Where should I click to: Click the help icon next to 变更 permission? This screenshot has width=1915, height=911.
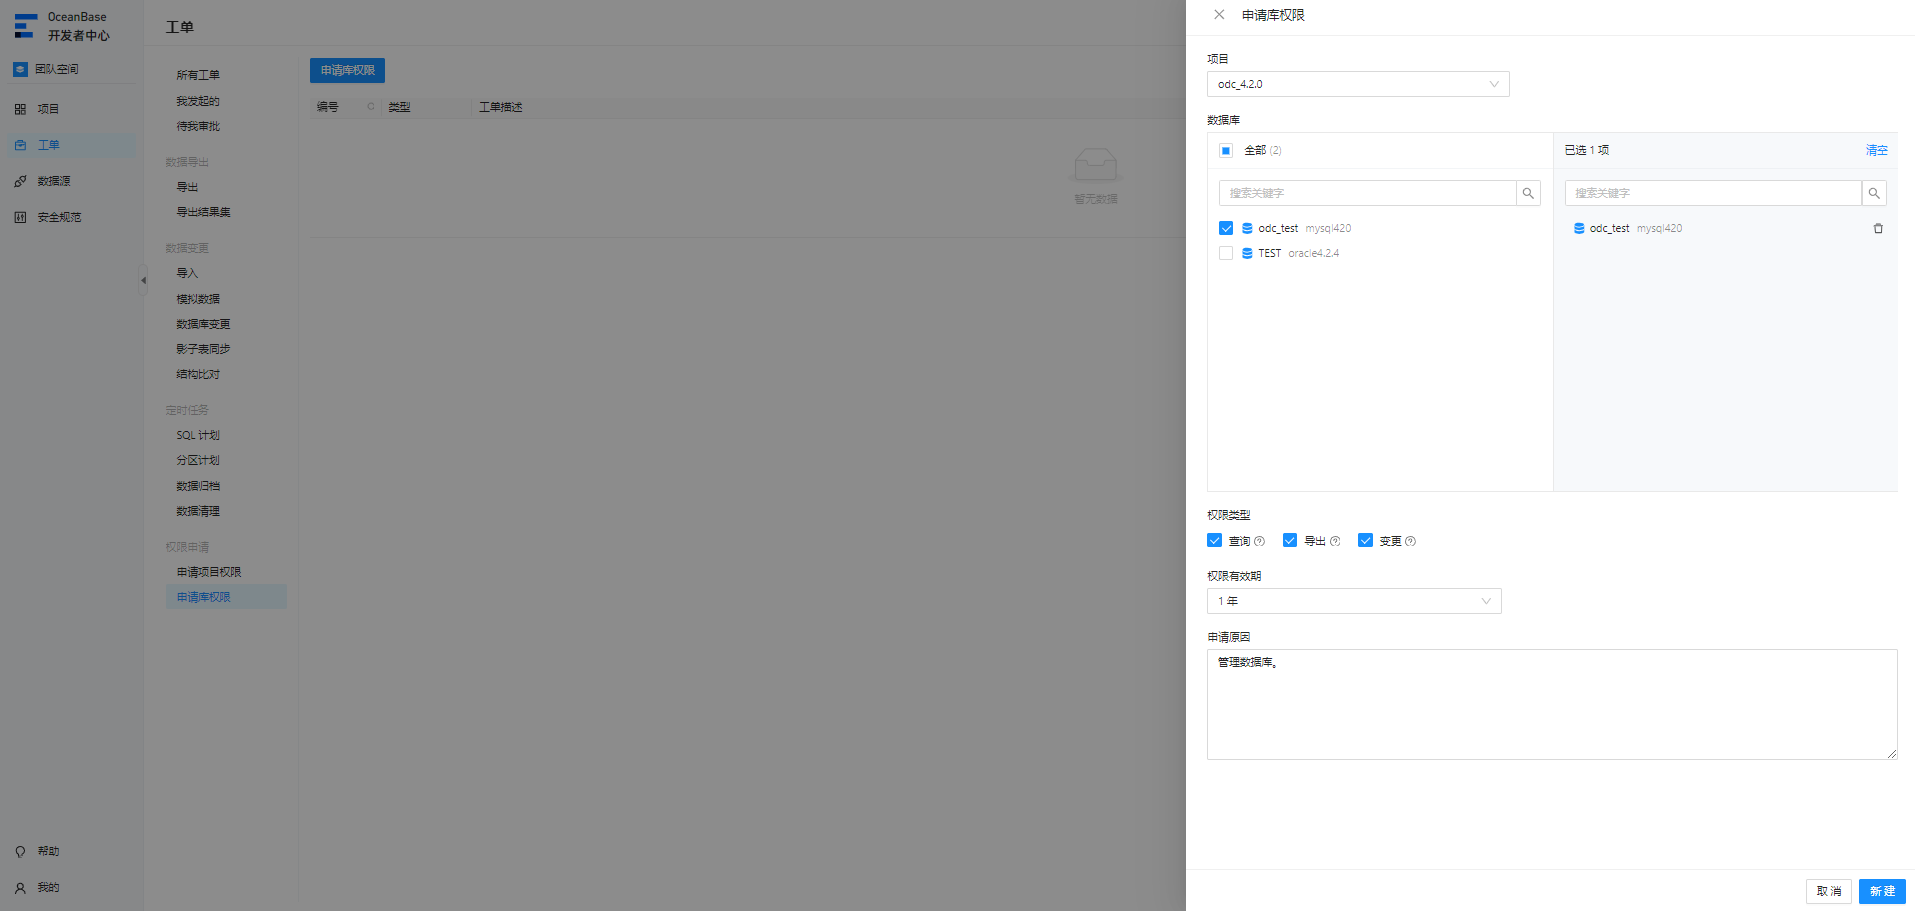1410,541
